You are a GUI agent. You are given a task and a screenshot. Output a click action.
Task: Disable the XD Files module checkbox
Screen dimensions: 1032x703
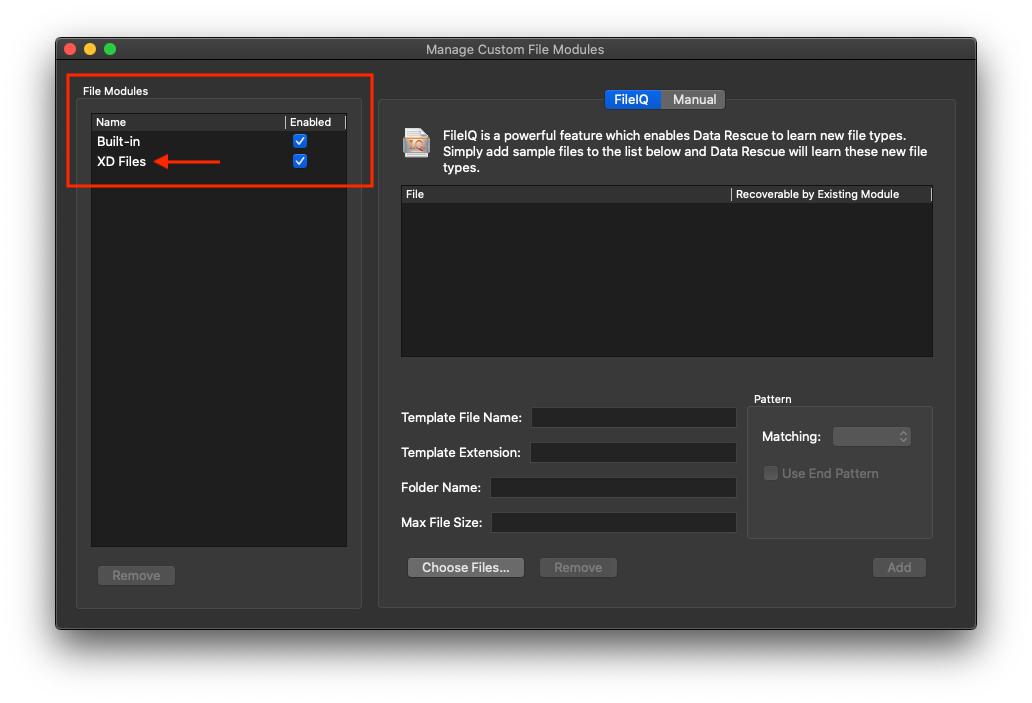coord(300,161)
